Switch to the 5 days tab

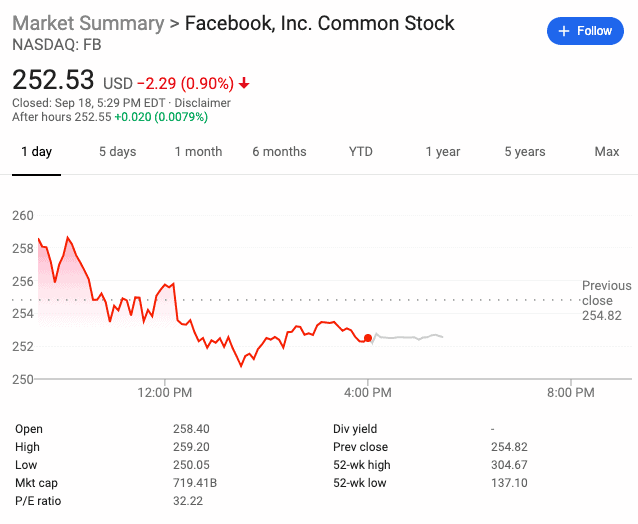click(x=117, y=152)
